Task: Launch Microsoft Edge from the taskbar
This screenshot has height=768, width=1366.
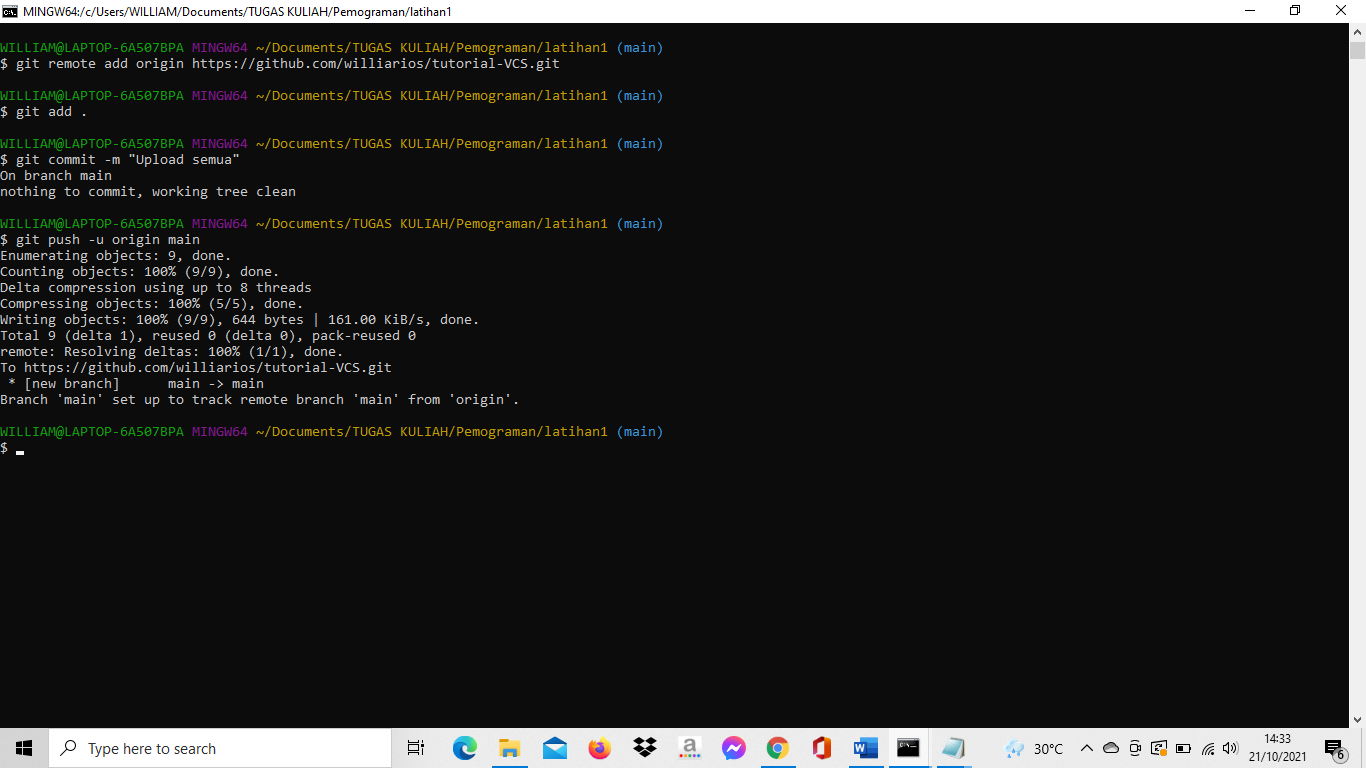Action: click(465, 748)
